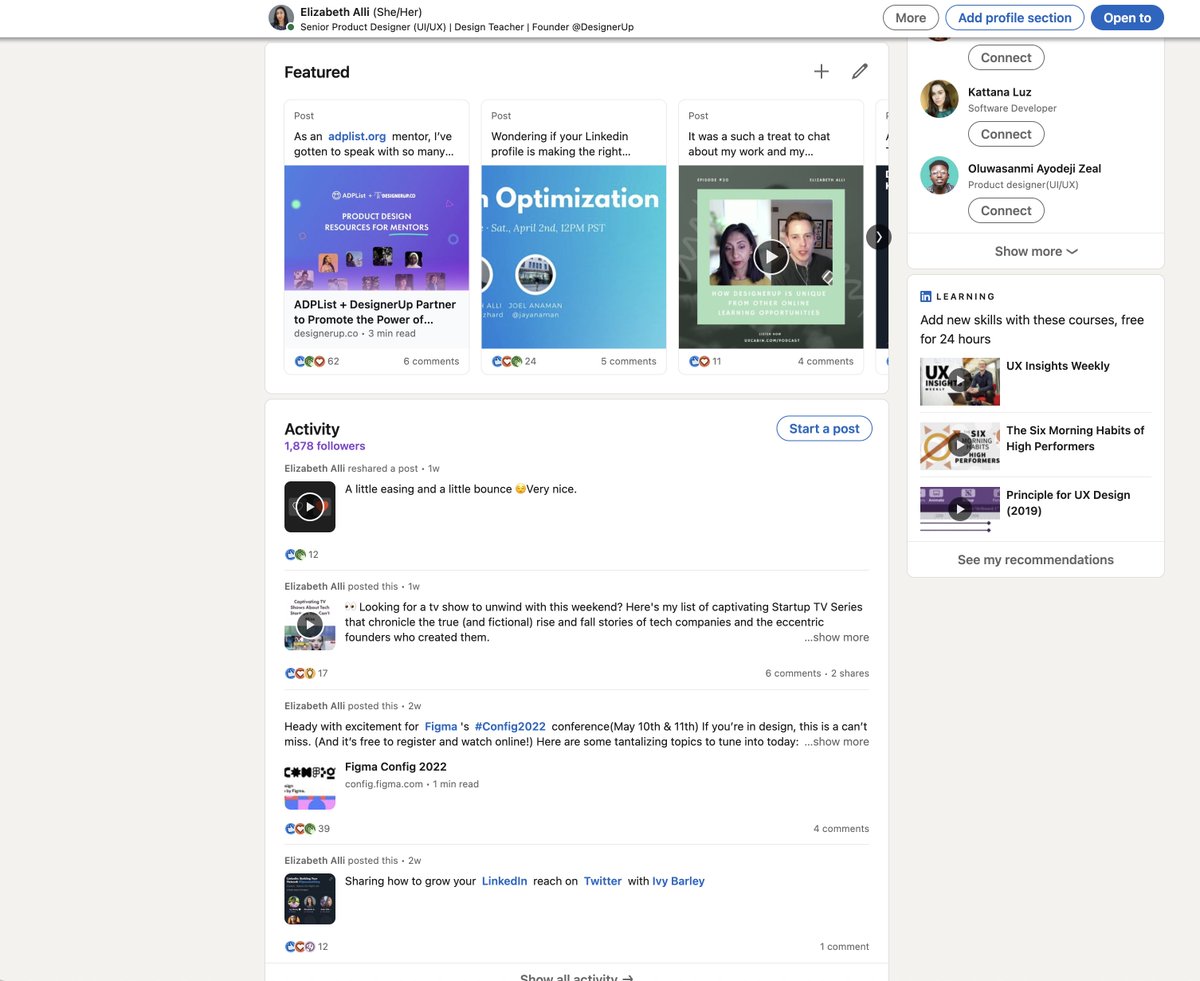Viewport: 1200px width, 981px height.
Task: Edit the Featured section via pencil icon
Action: coord(859,71)
